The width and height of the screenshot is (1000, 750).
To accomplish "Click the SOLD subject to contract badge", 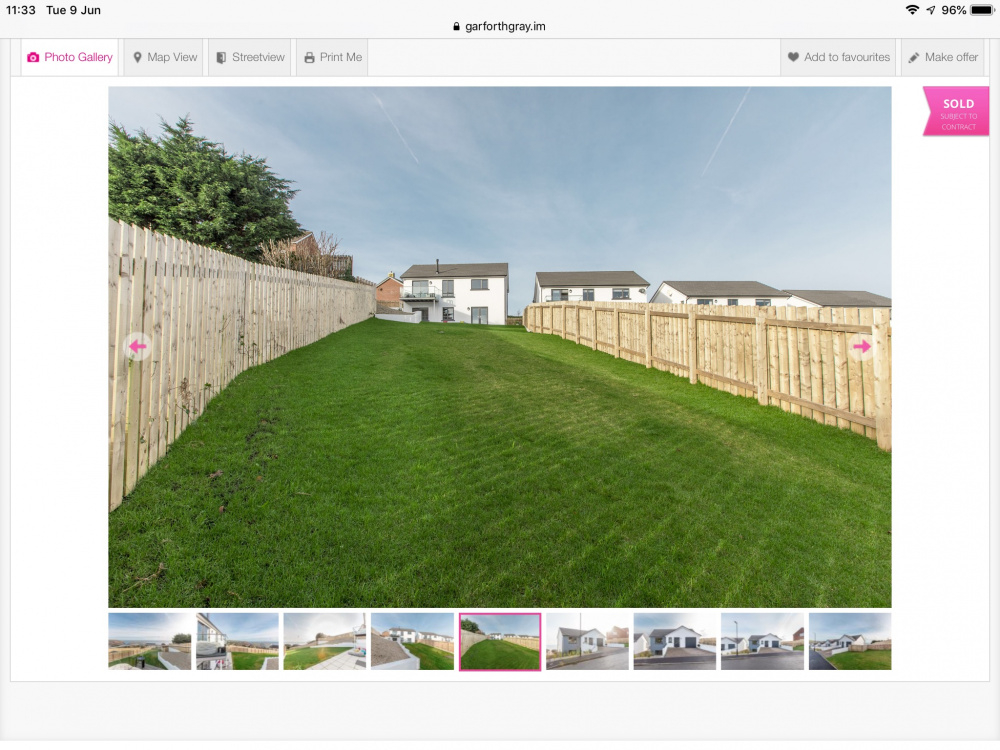I will point(957,112).
